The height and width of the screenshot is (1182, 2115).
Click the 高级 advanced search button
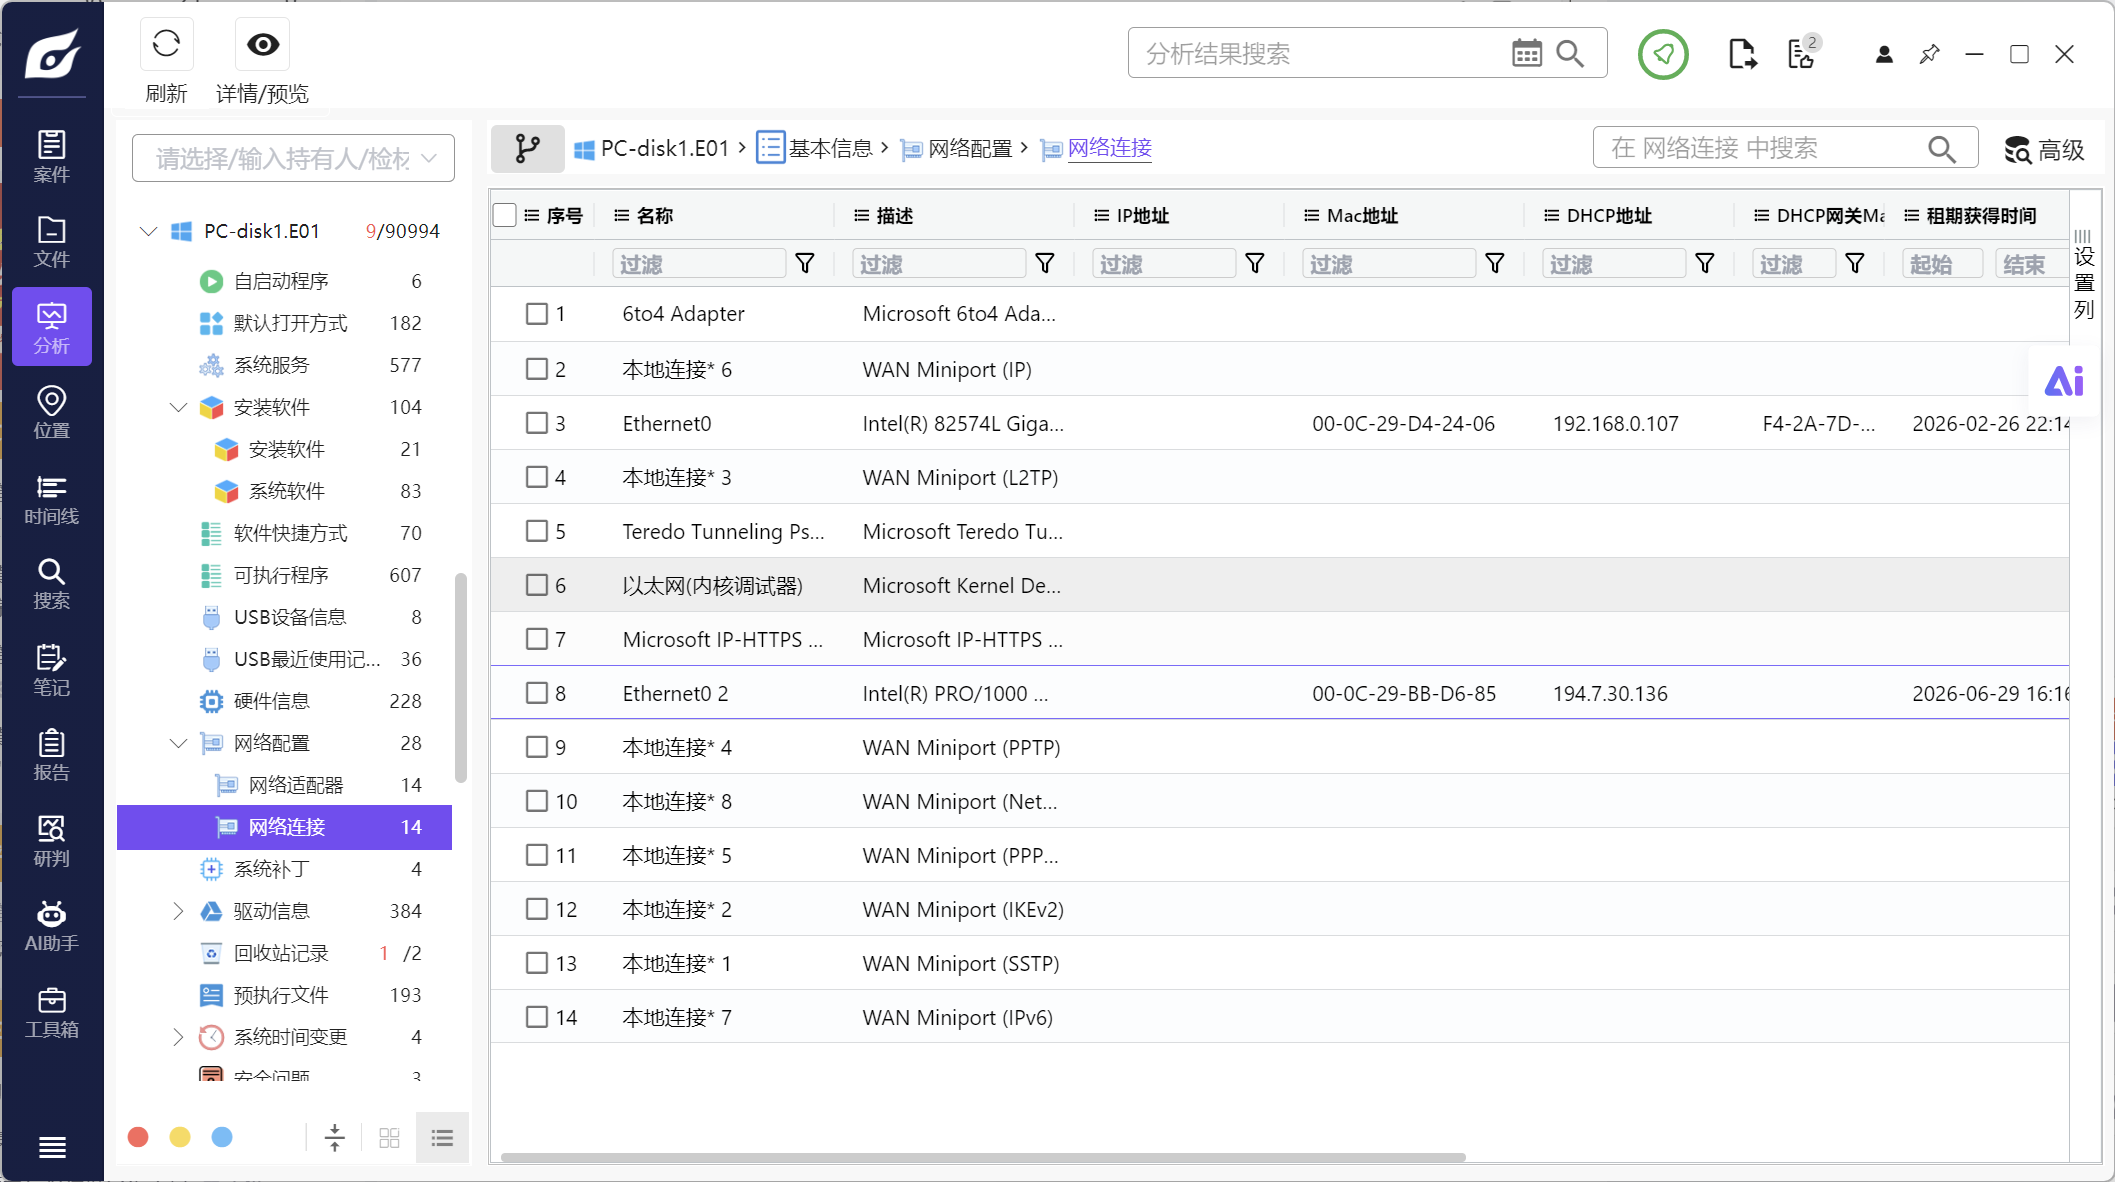(x=2044, y=150)
